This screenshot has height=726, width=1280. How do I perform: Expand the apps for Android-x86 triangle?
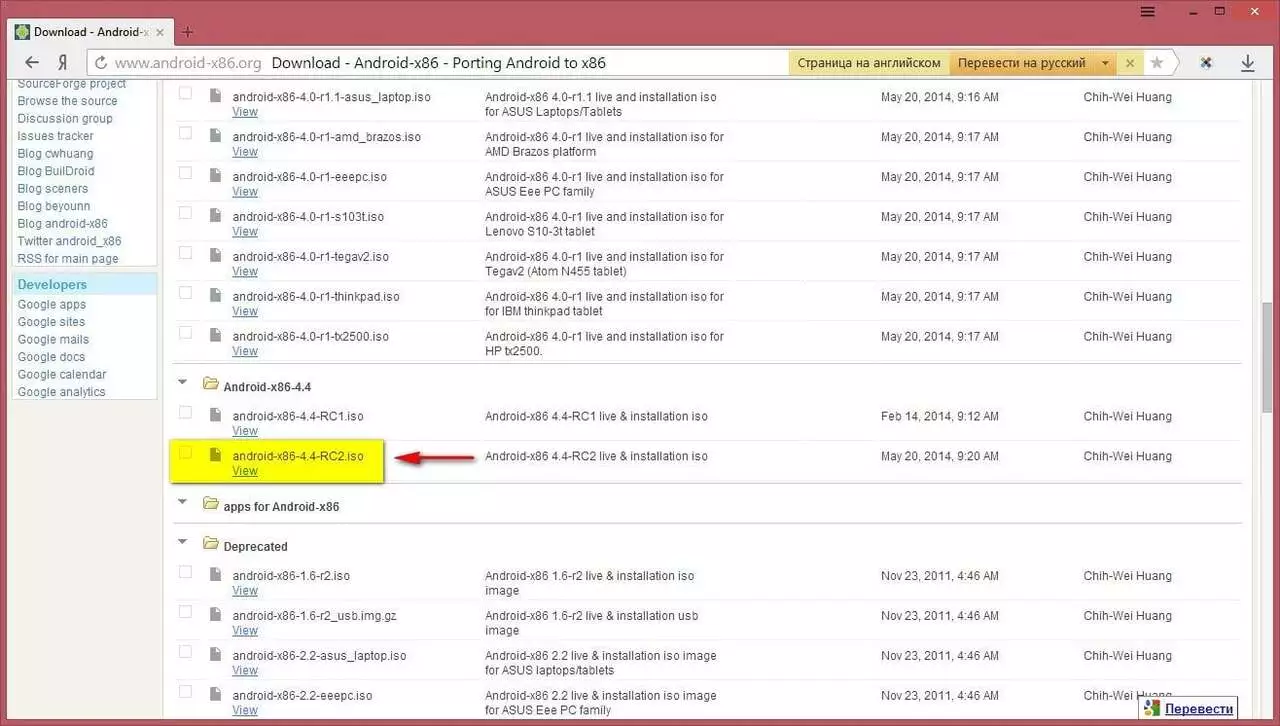tap(182, 501)
